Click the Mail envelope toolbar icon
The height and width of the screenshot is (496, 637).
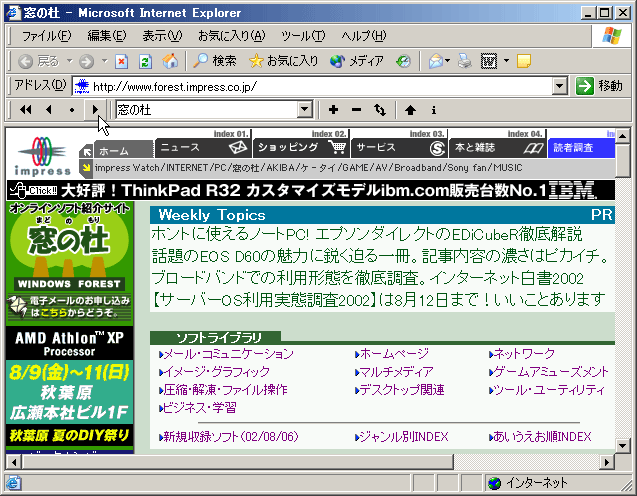coord(436,61)
